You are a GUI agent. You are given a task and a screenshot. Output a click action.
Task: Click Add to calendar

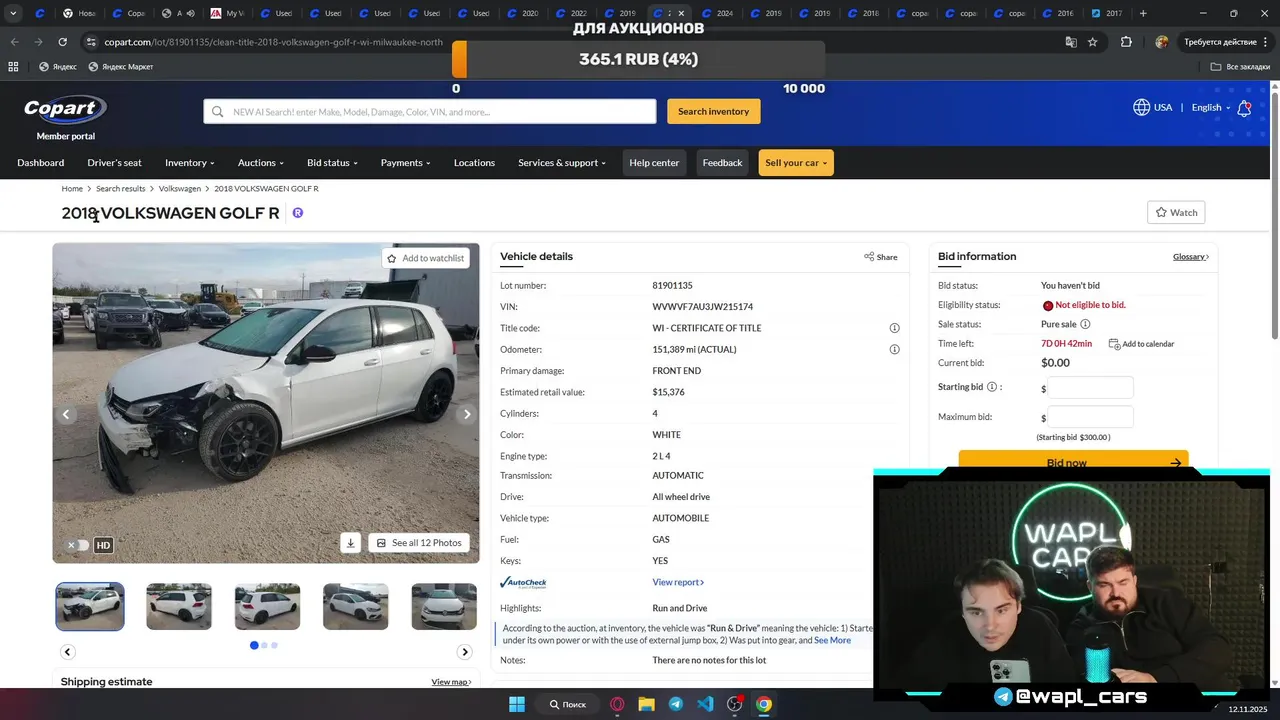[x=1141, y=344]
